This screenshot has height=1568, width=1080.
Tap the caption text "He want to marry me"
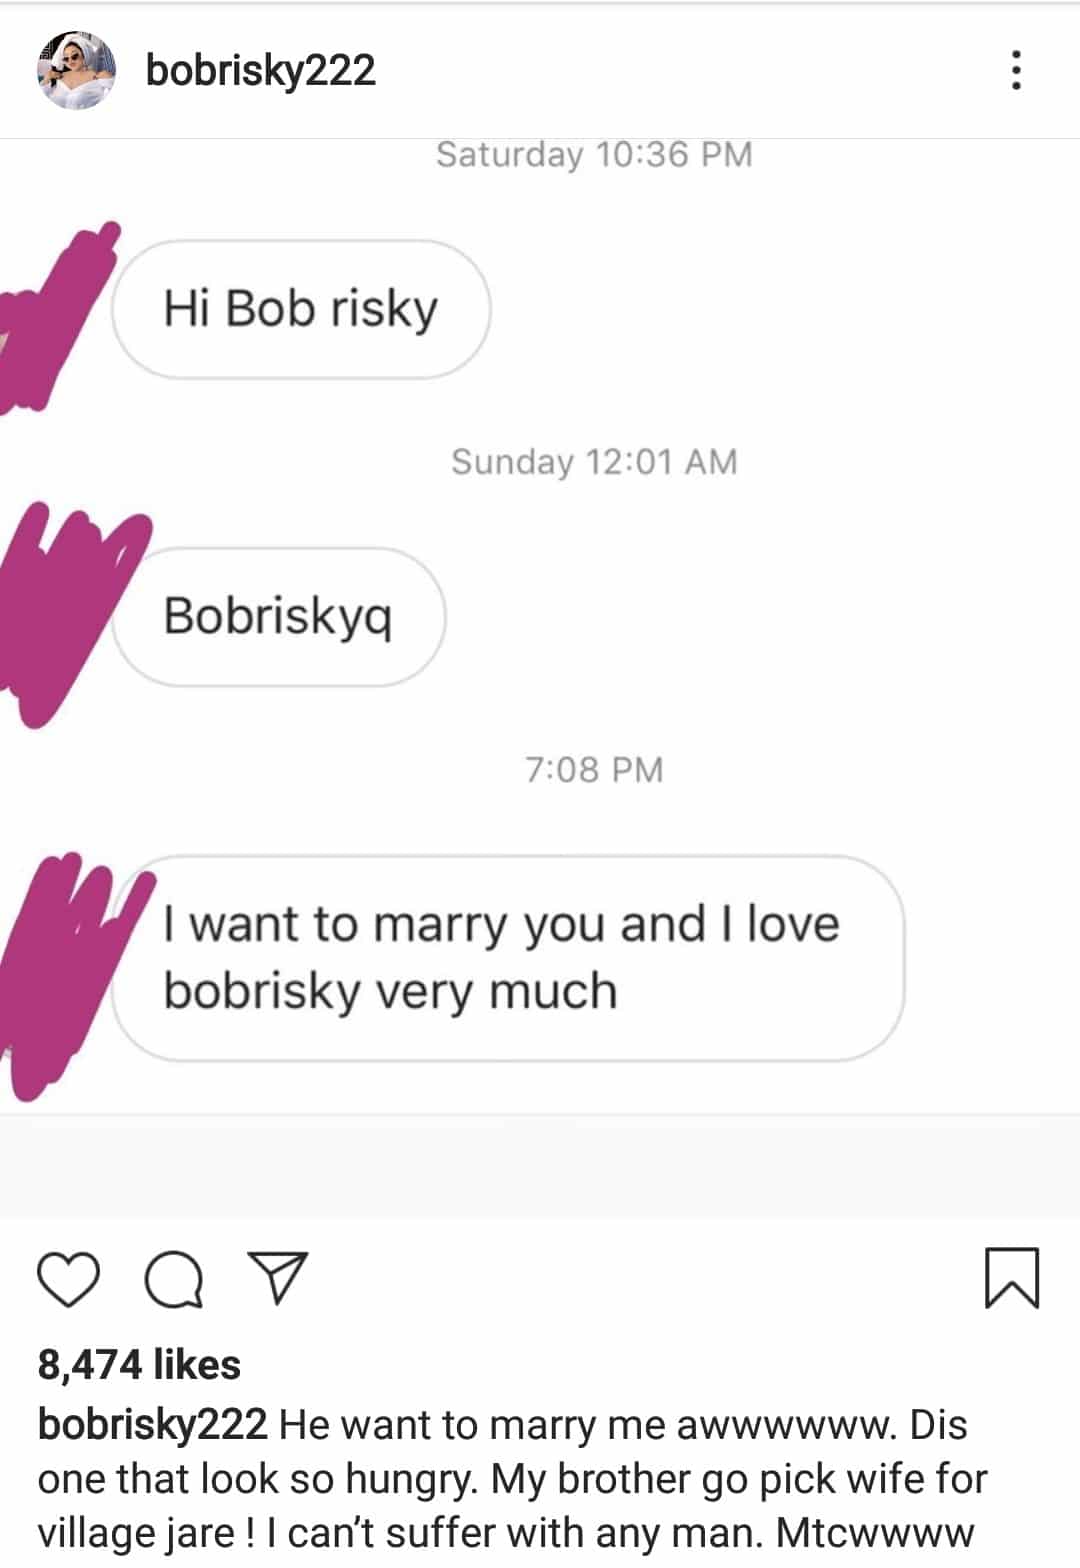point(471,1425)
